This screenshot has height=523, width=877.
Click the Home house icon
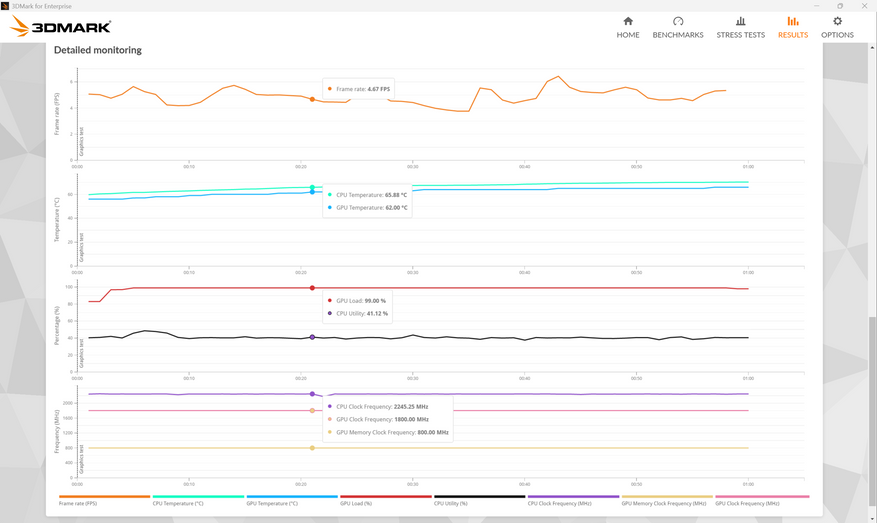point(628,21)
